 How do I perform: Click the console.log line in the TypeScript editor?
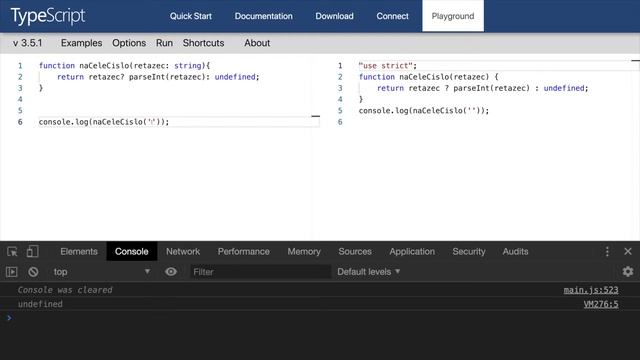click(x=104, y=122)
